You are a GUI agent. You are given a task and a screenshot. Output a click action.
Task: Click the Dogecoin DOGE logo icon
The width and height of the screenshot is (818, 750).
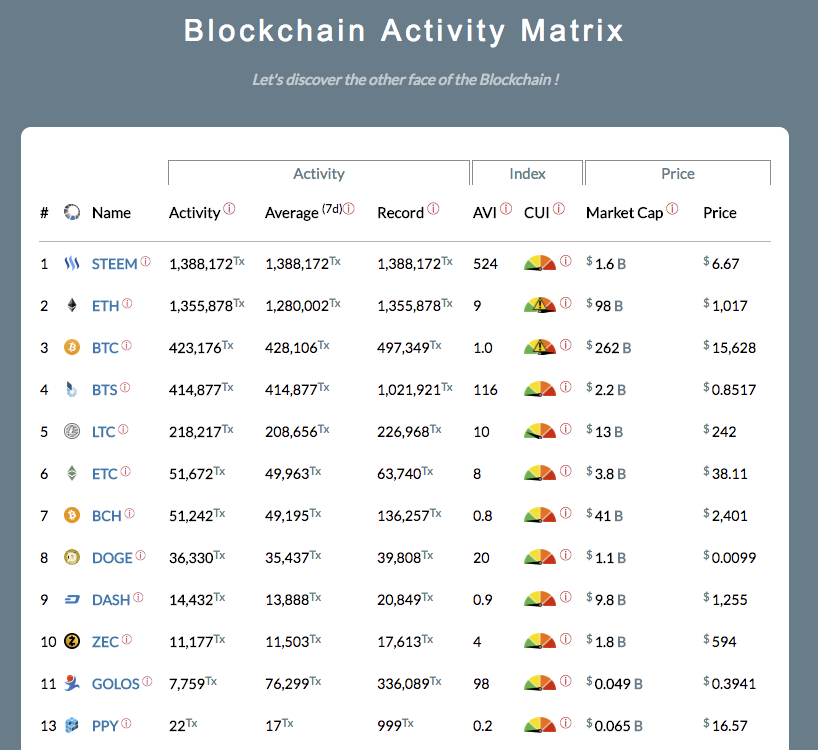click(x=72, y=558)
